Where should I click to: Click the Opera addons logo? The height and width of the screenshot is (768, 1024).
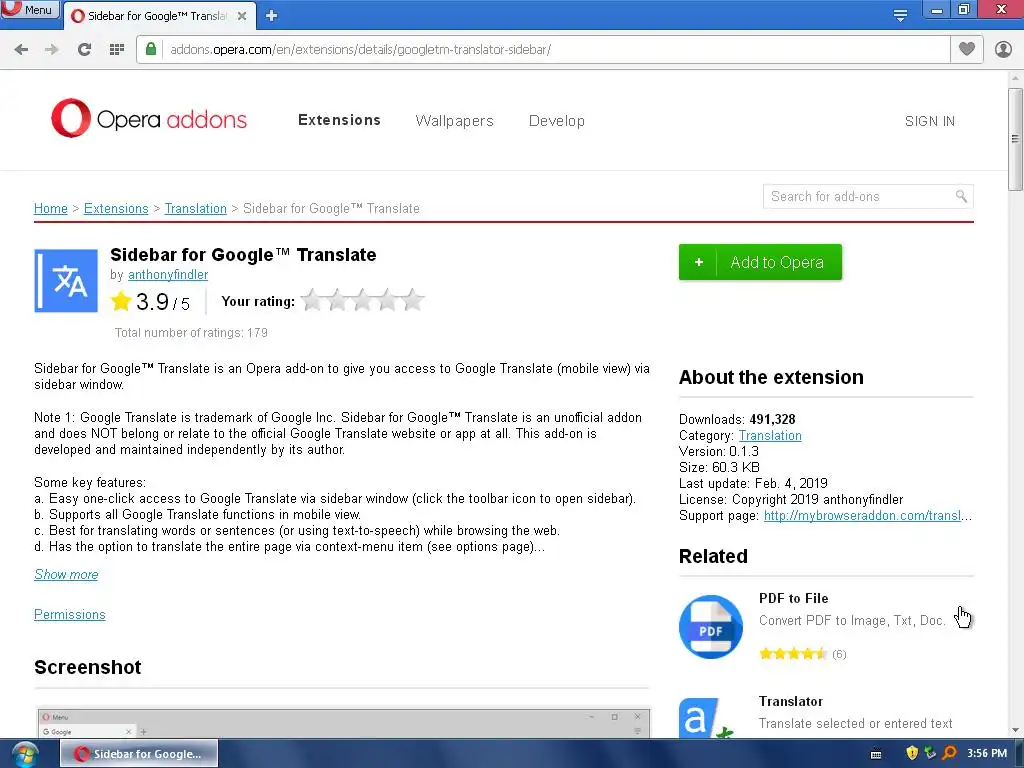coord(149,118)
